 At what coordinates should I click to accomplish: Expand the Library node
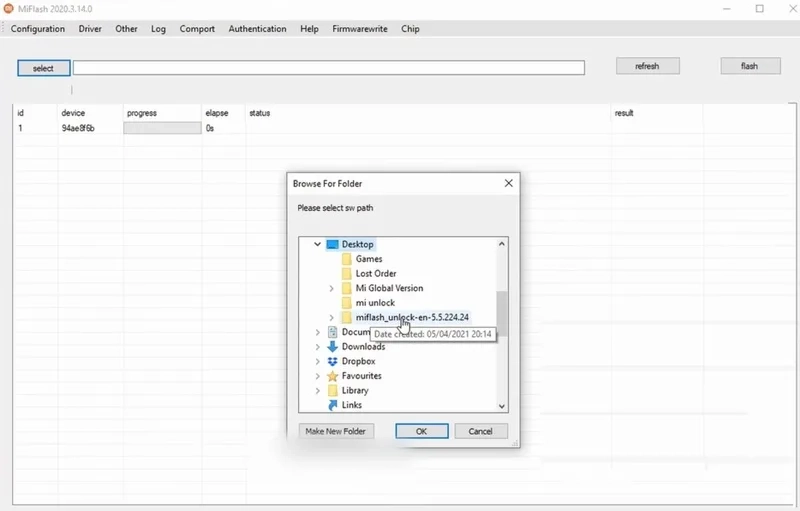coord(317,391)
